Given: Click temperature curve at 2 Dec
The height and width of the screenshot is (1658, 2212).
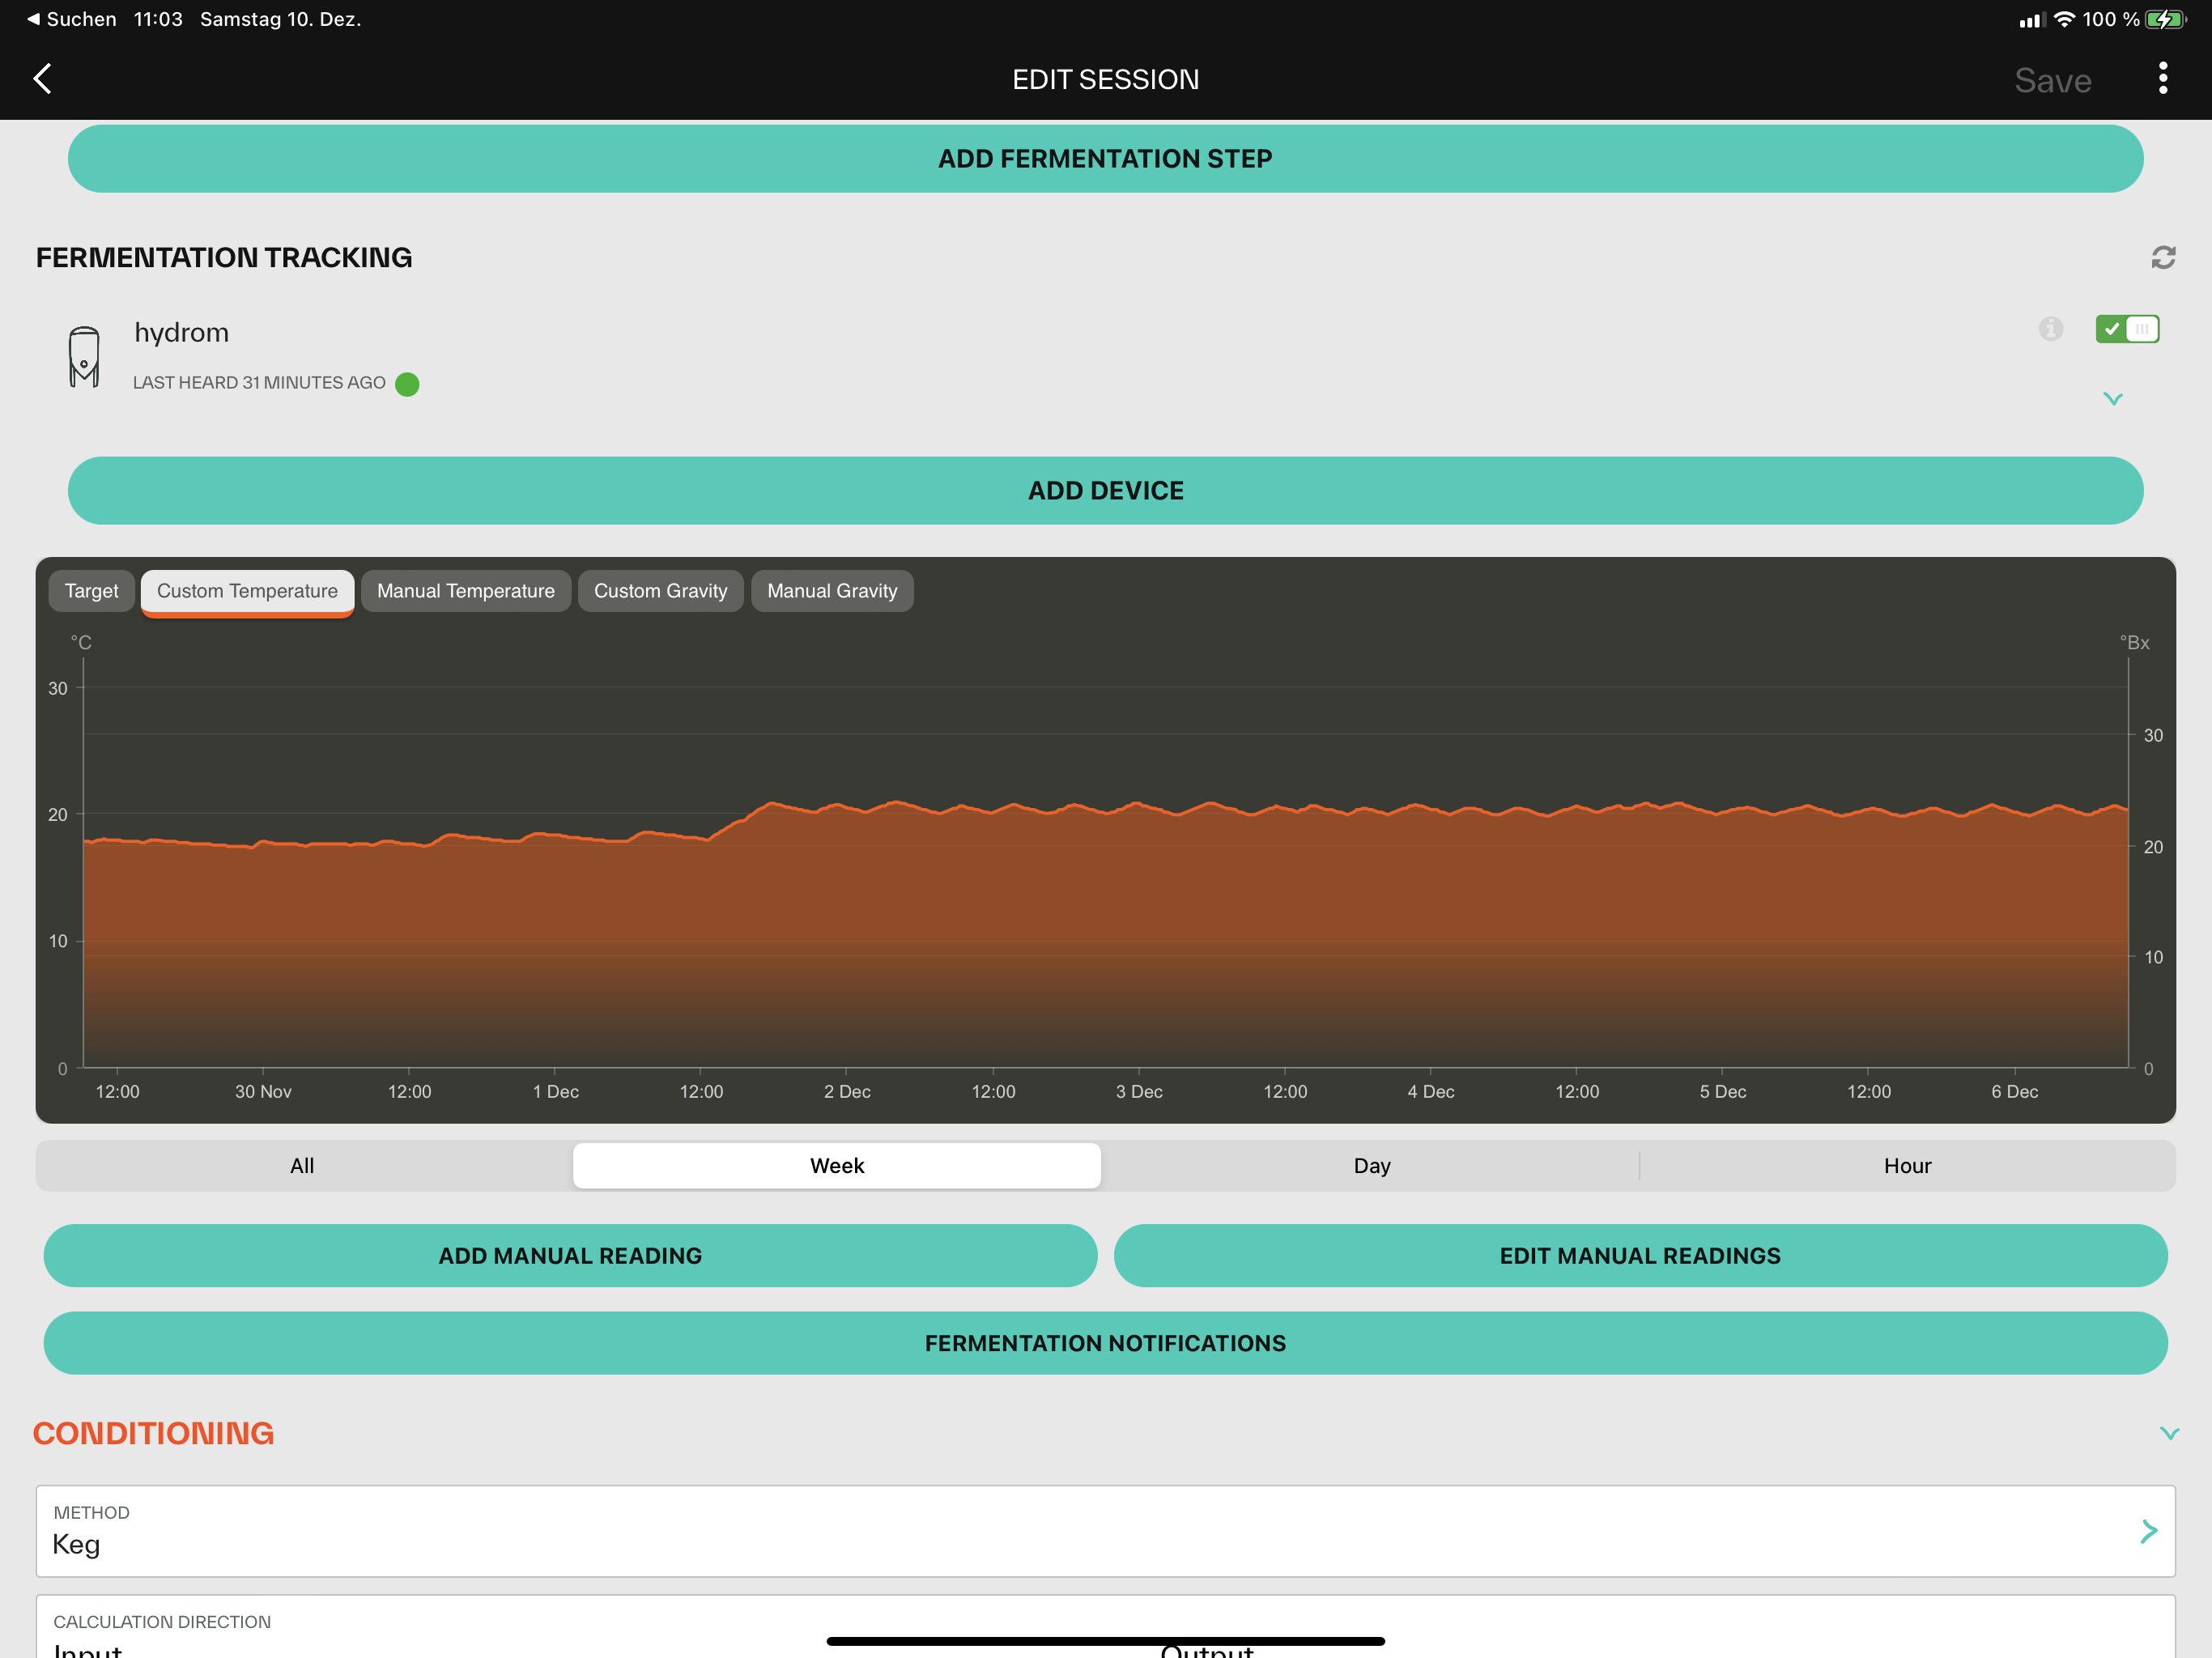Looking at the screenshot, I should pos(846,807).
